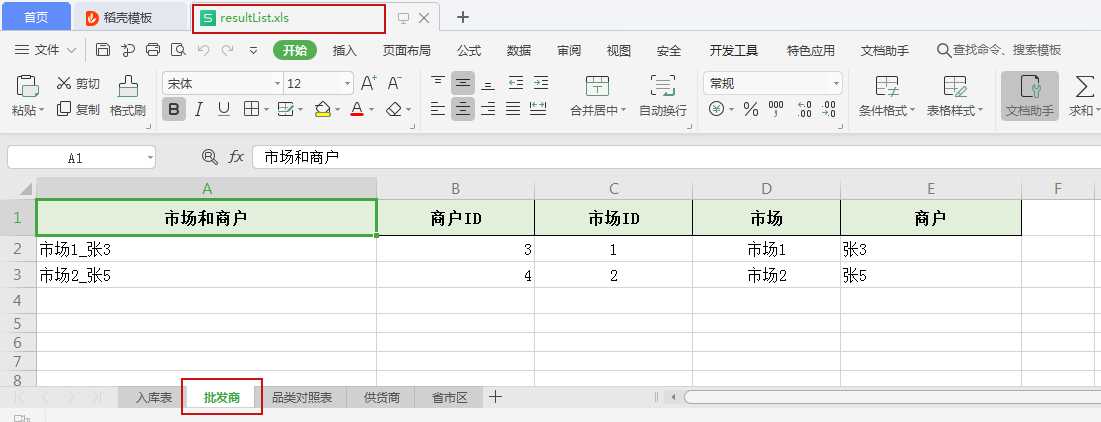Switch to the 数据 ribbon tab
1101x422 pixels.
pyautogui.click(x=519, y=51)
